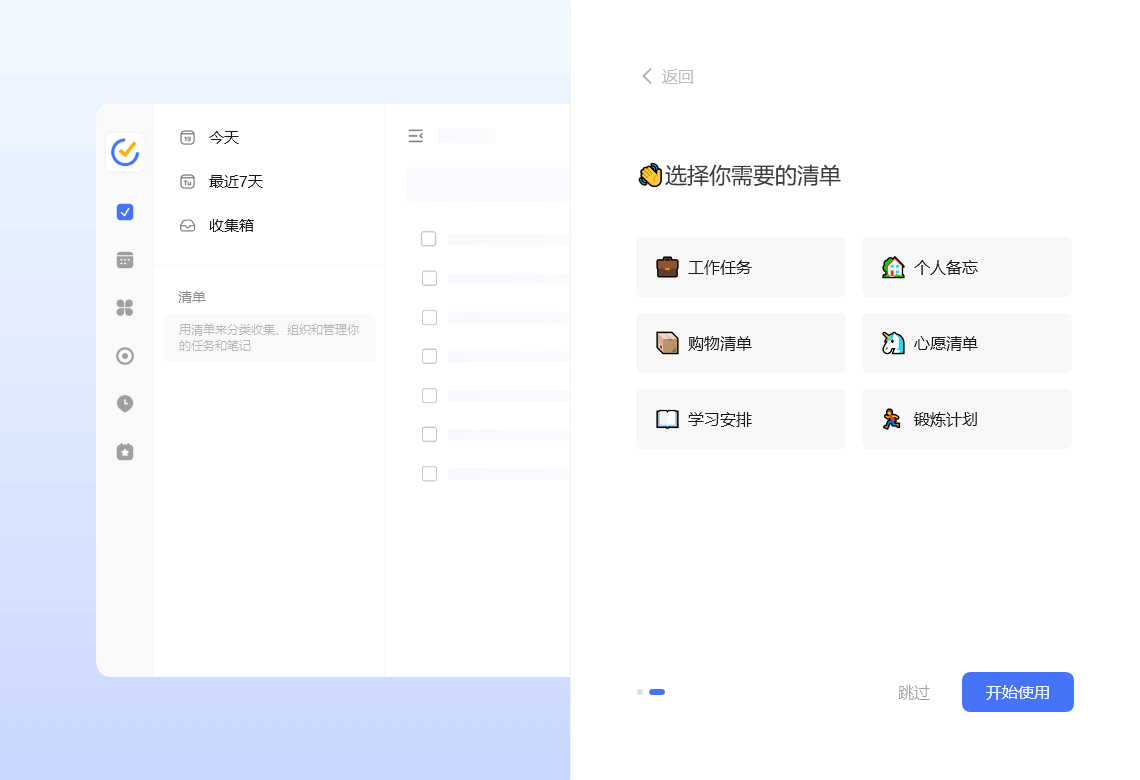Click the house icon on 个人备忘

[x=893, y=268]
